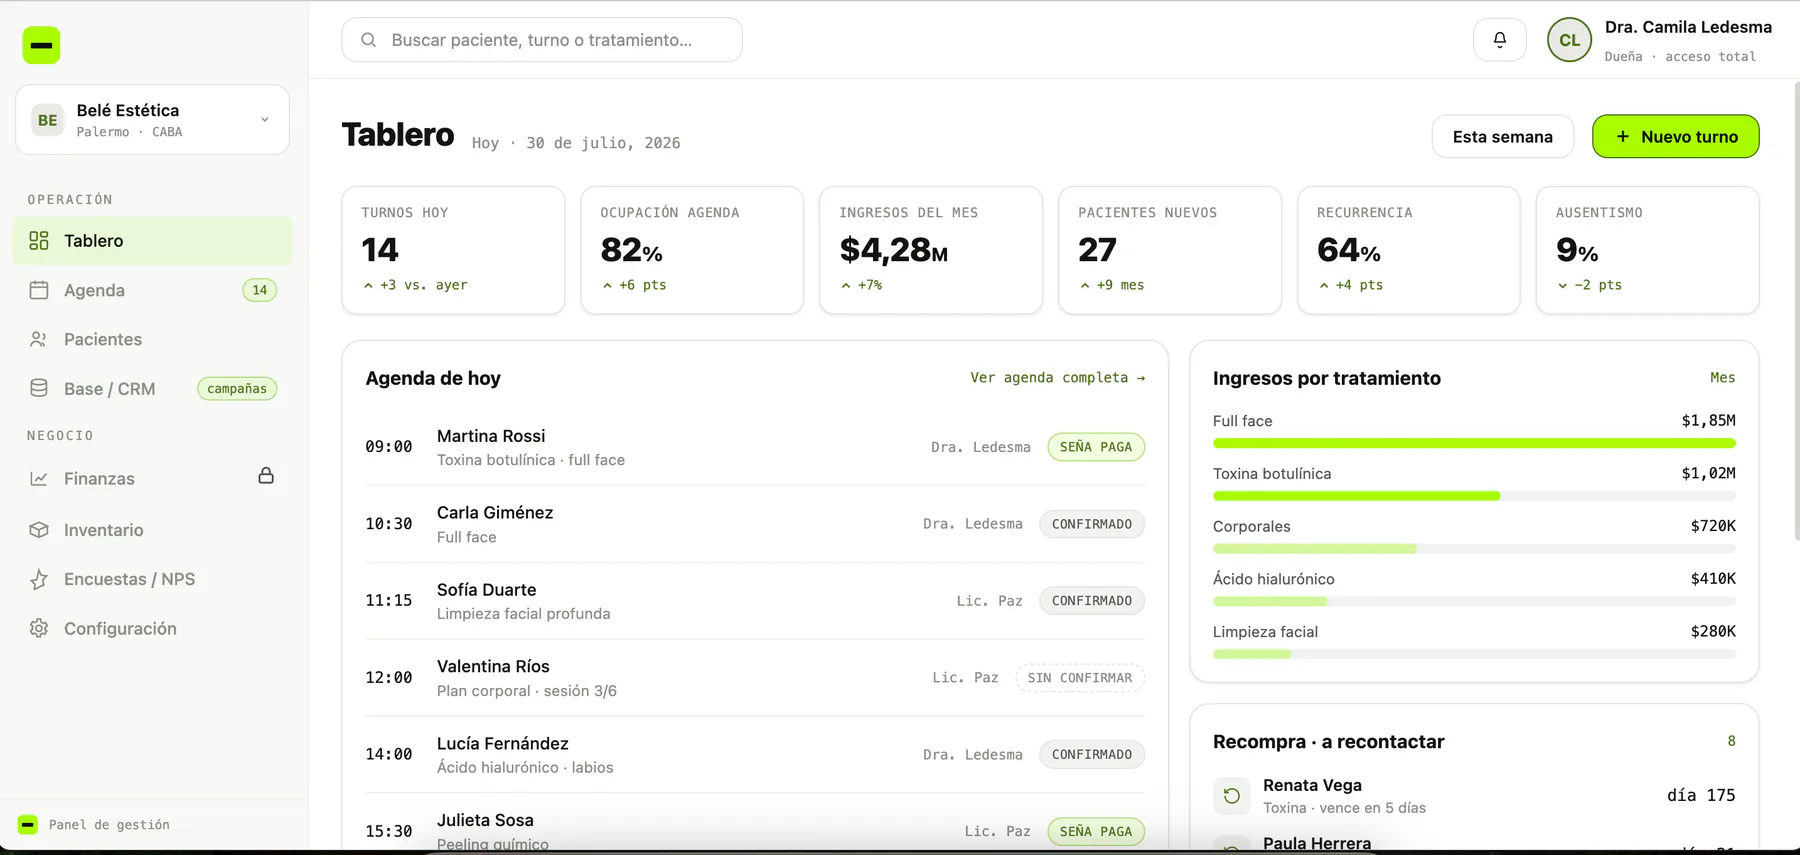The height and width of the screenshot is (855, 1800).
Task: Click Martina Rossi SEÑA PAGA badge
Action: click(1096, 447)
